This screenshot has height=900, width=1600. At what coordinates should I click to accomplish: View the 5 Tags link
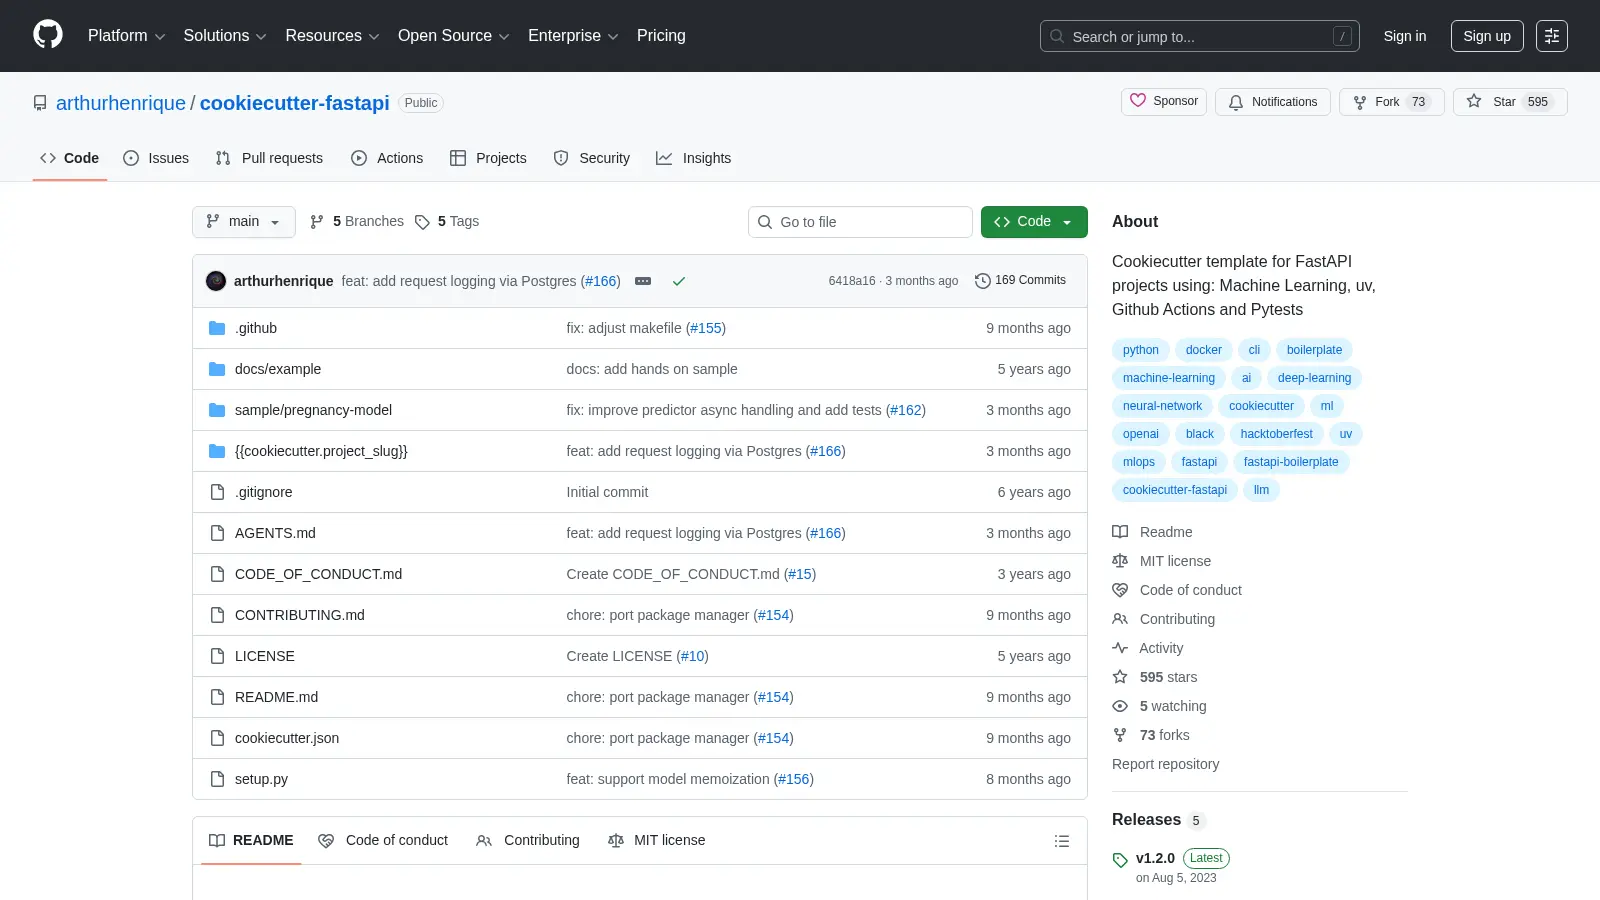click(x=447, y=222)
